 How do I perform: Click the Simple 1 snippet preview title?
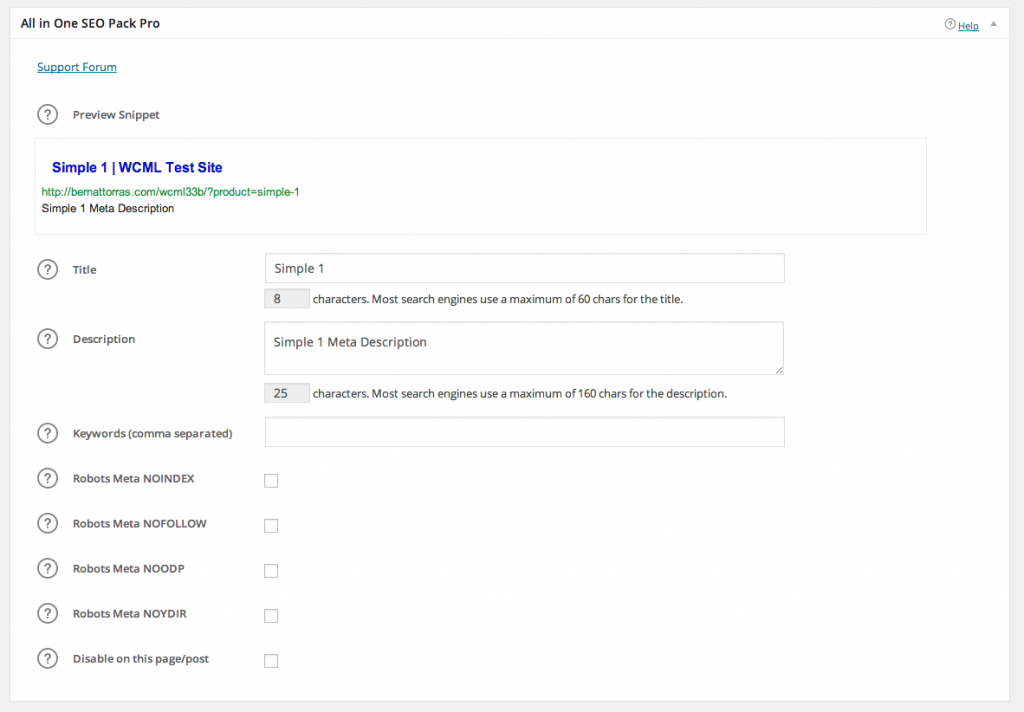point(138,166)
